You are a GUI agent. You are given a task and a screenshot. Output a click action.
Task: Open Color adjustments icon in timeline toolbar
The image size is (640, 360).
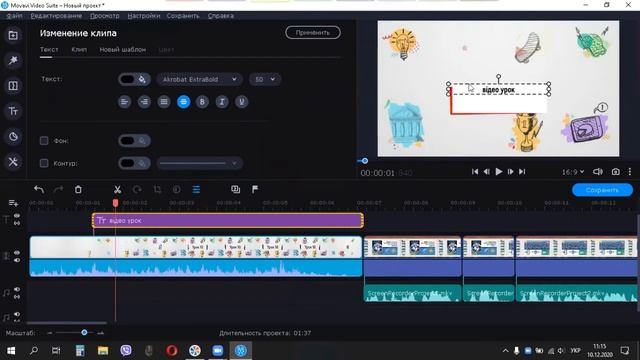(176, 189)
